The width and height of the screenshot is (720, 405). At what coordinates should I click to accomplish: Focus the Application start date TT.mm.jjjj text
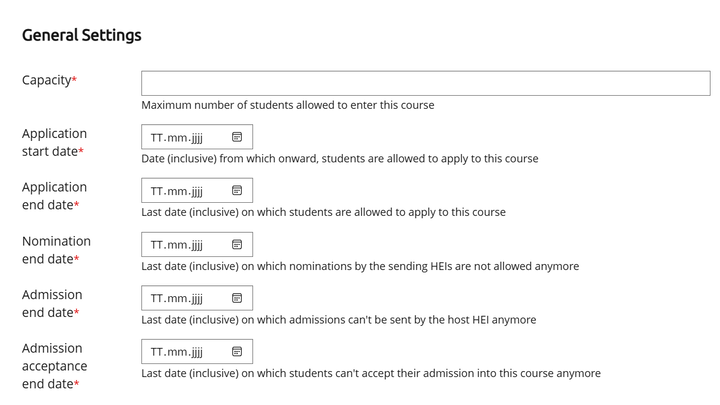(177, 137)
